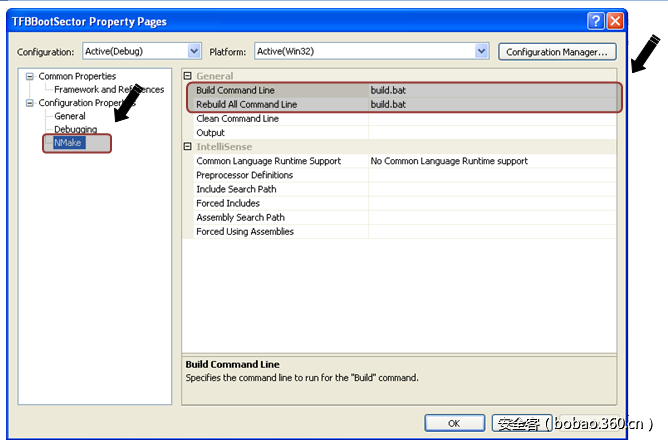
Task: Click the Help question mark button
Action: click(x=595, y=21)
